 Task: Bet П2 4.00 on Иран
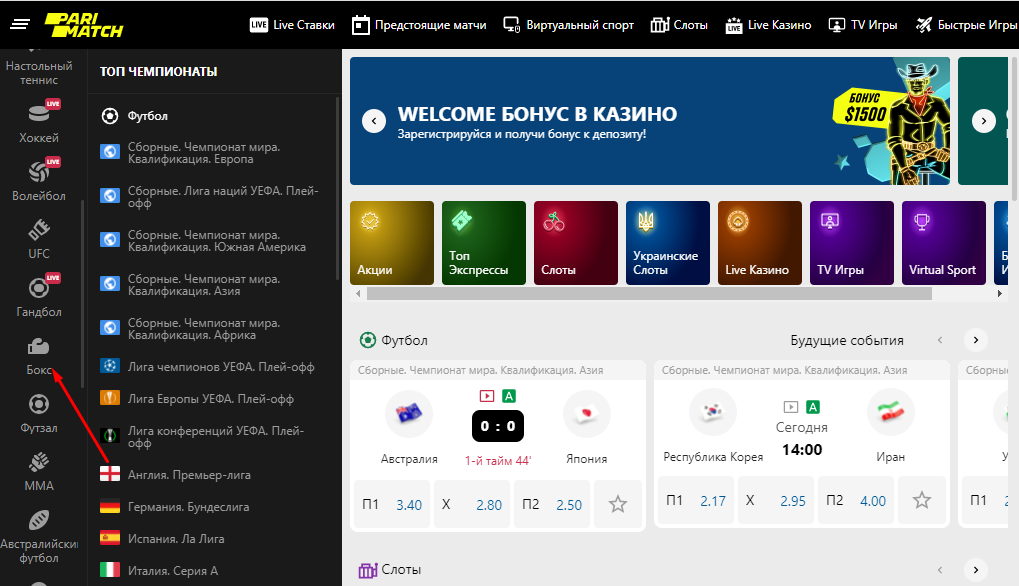[856, 500]
